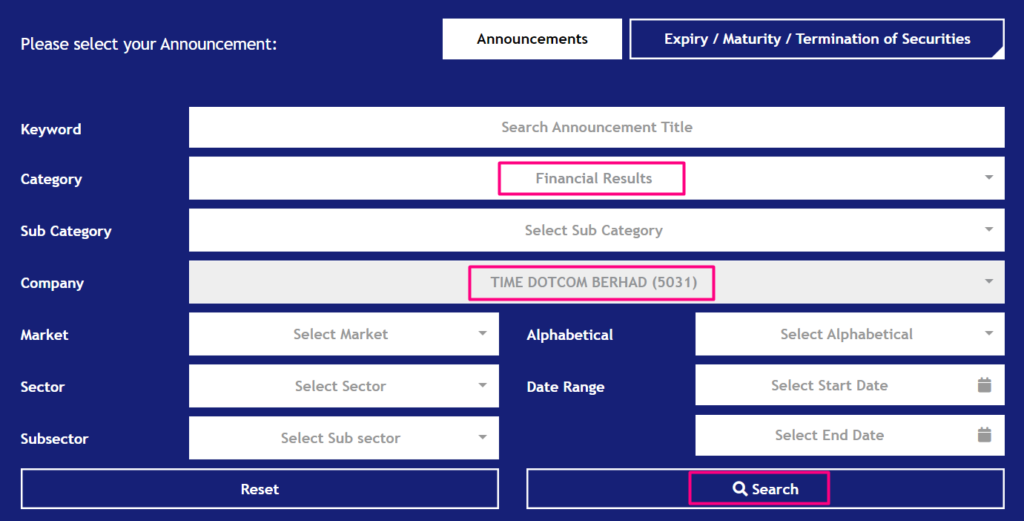
Task: Click the TIME DOTCOM BERHAD company field
Action: click(597, 282)
